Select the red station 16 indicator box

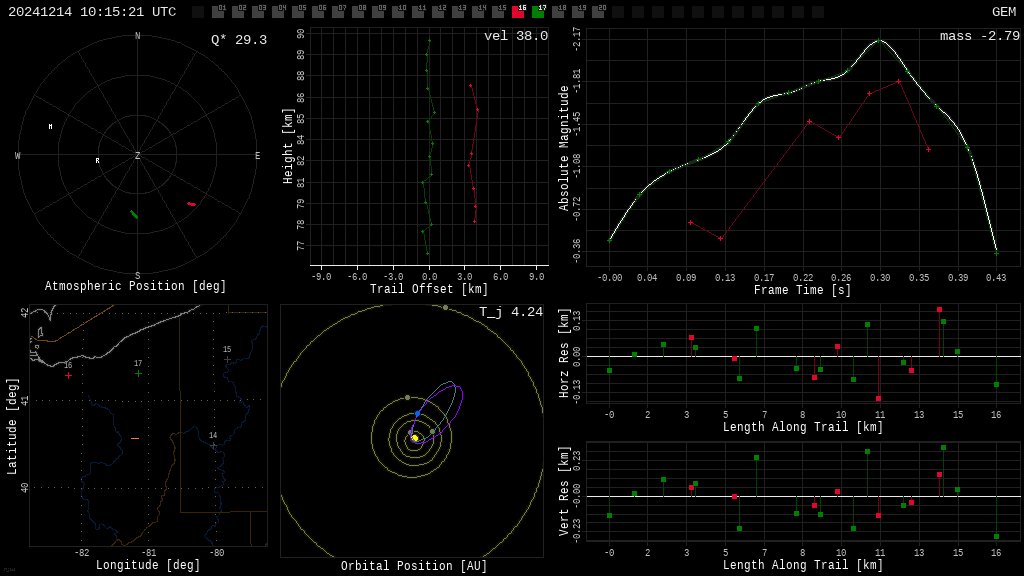click(x=518, y=12)
